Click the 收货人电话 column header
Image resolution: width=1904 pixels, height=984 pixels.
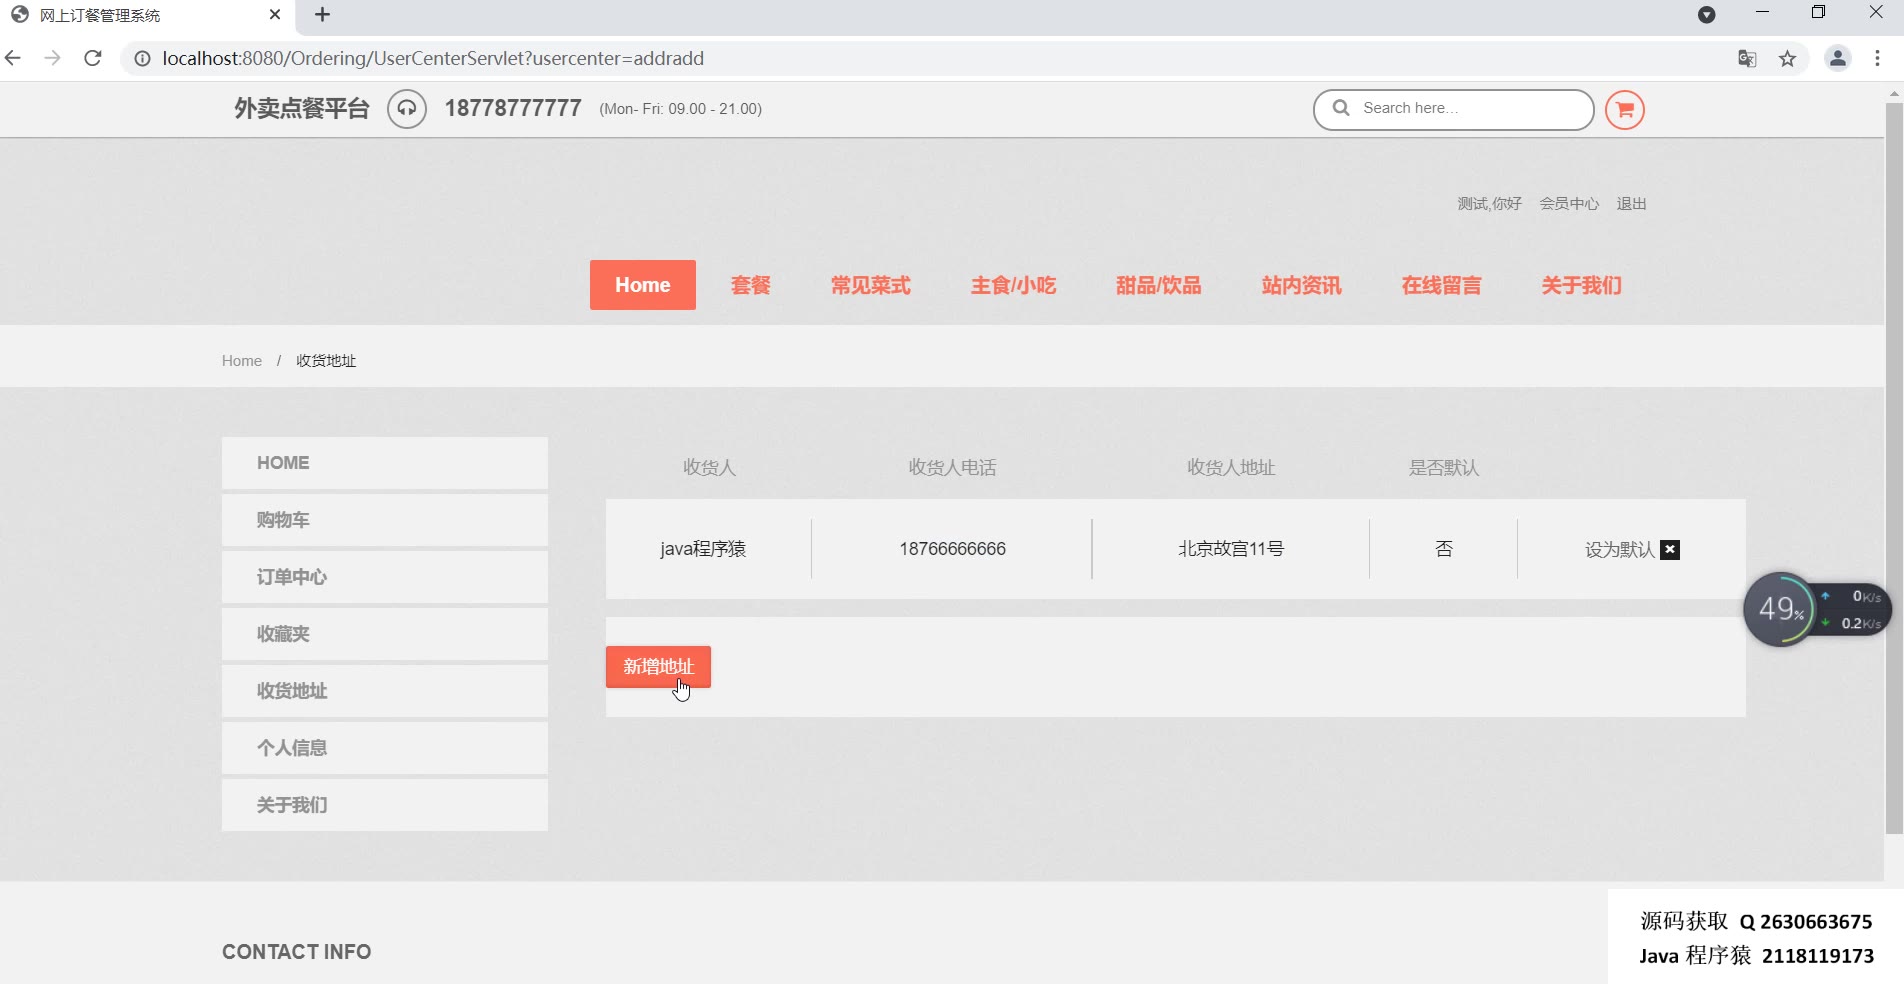(952, 468)
